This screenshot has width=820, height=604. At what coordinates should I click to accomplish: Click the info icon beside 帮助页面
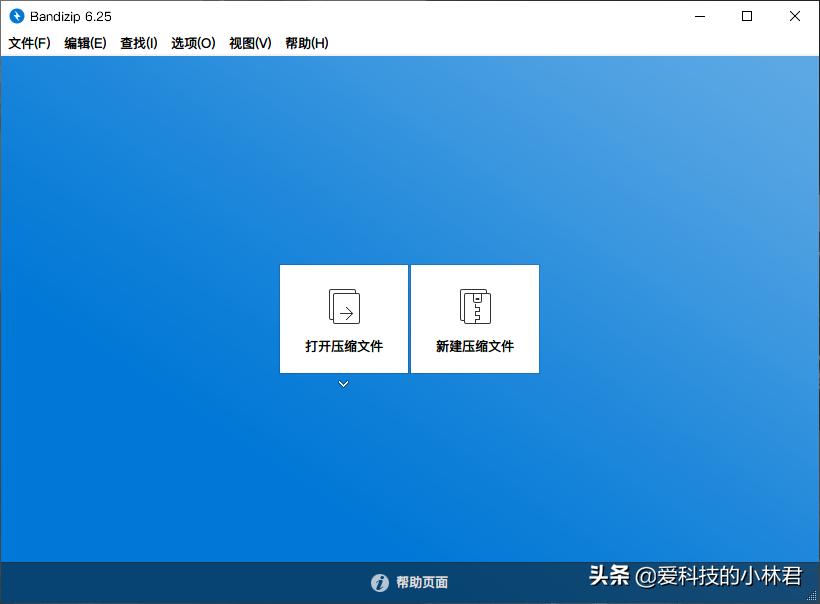pos(381,582)
